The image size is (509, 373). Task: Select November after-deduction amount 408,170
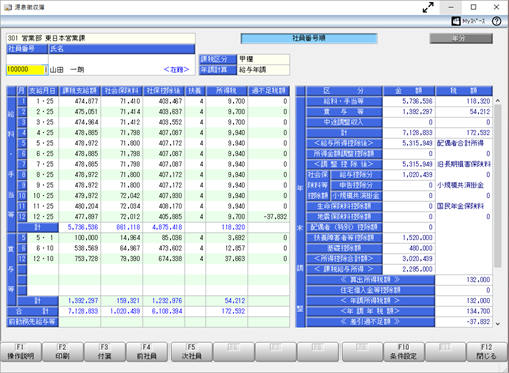point(170,206)
